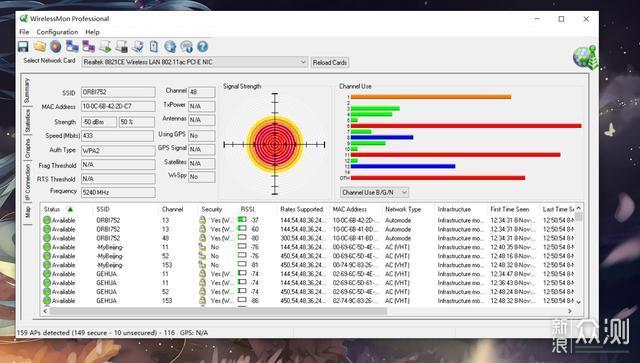This screenshot has width=640, height=363.
Task: Click the blue connected computers toolbar icon
Action: coord(72,47)
